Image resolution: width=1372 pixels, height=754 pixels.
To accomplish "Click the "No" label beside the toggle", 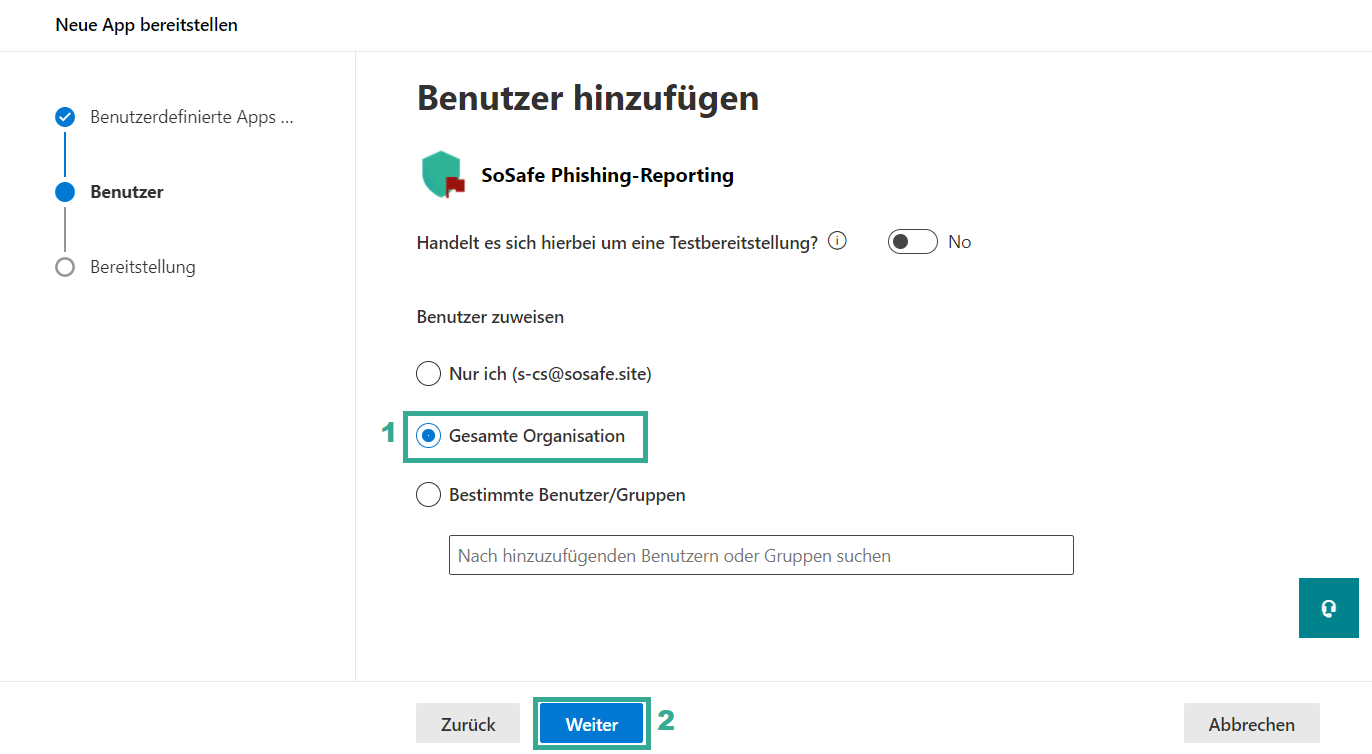I will point(959,242).
